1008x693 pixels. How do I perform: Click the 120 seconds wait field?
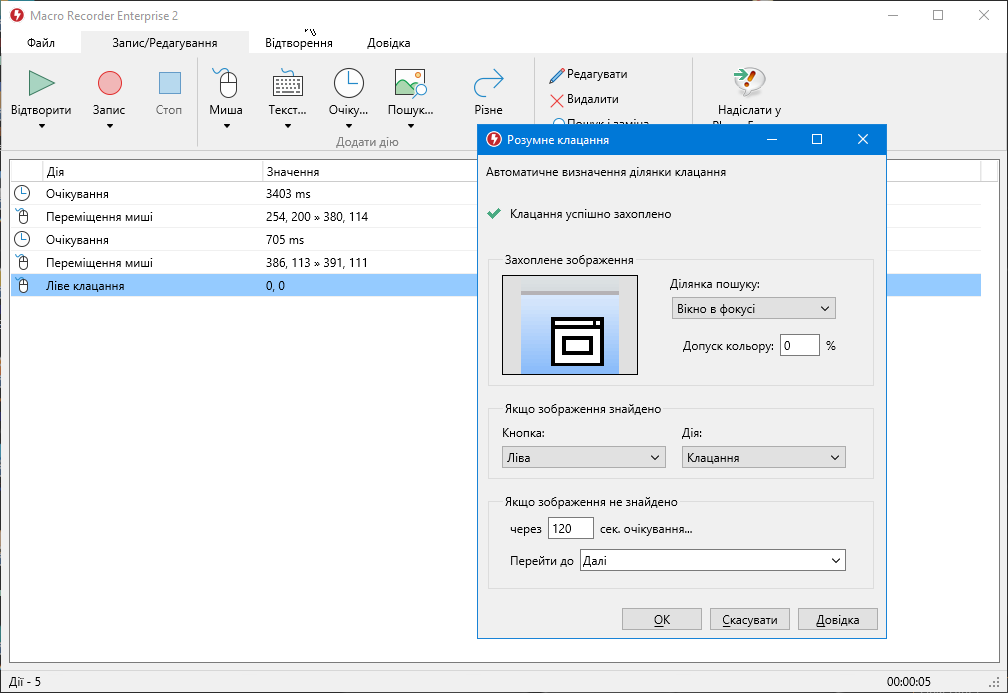pyautogui.click(x=570, y=528)
